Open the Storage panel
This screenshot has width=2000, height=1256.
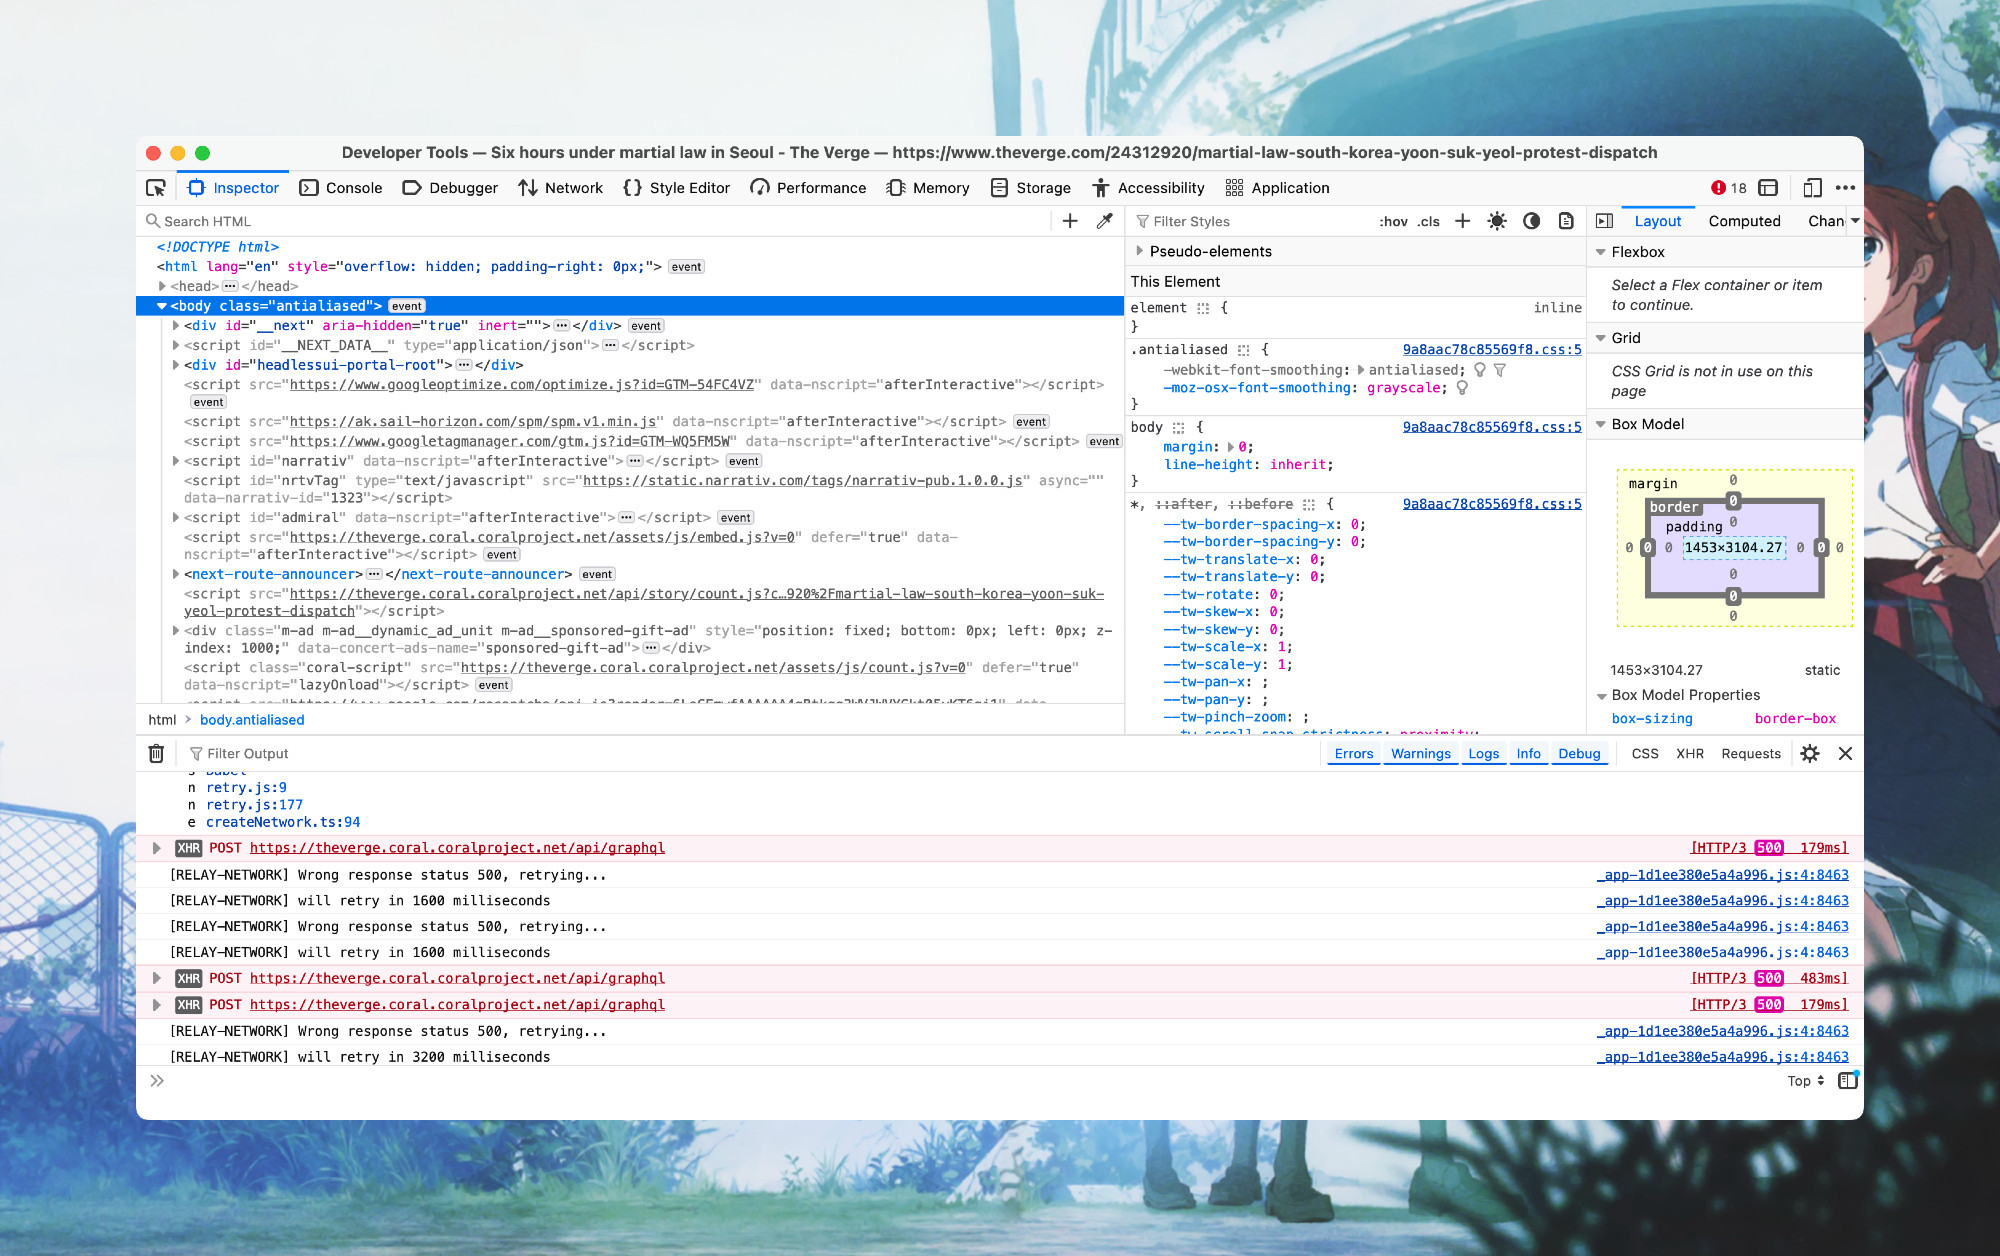[x=1031, y=188]
